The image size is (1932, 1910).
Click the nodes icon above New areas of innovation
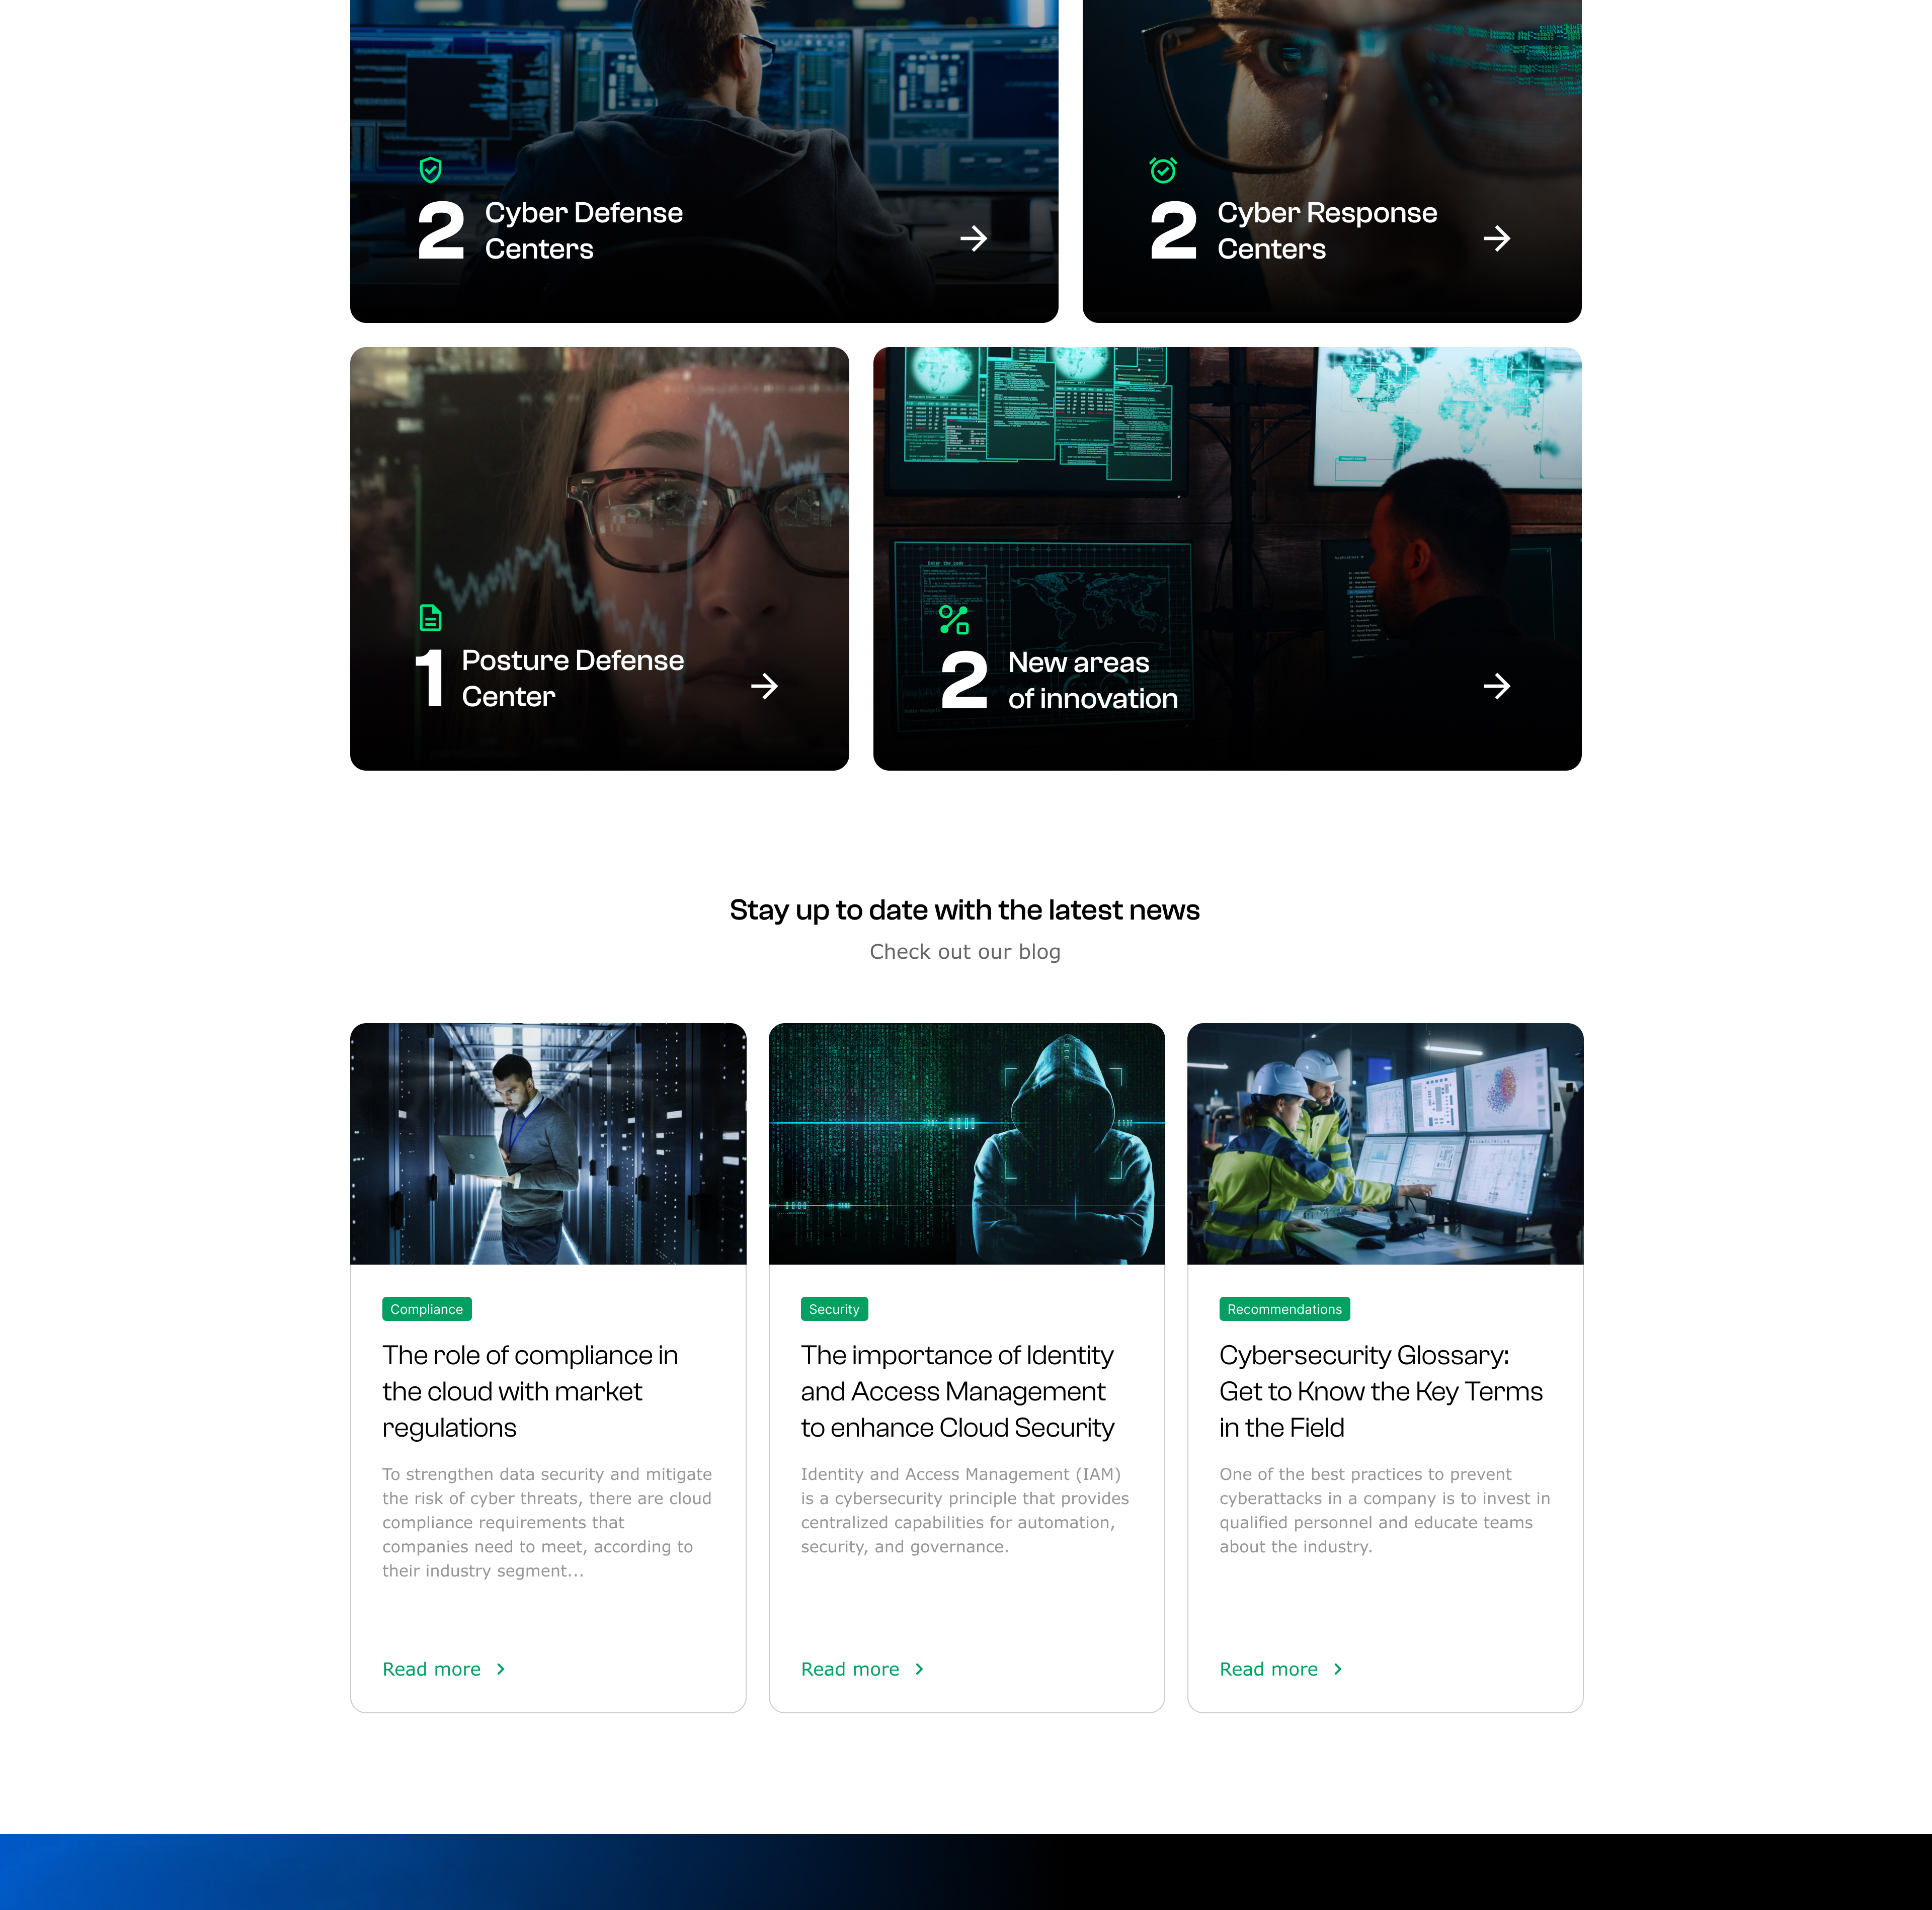pyautogui.click(x=954, y=620)
